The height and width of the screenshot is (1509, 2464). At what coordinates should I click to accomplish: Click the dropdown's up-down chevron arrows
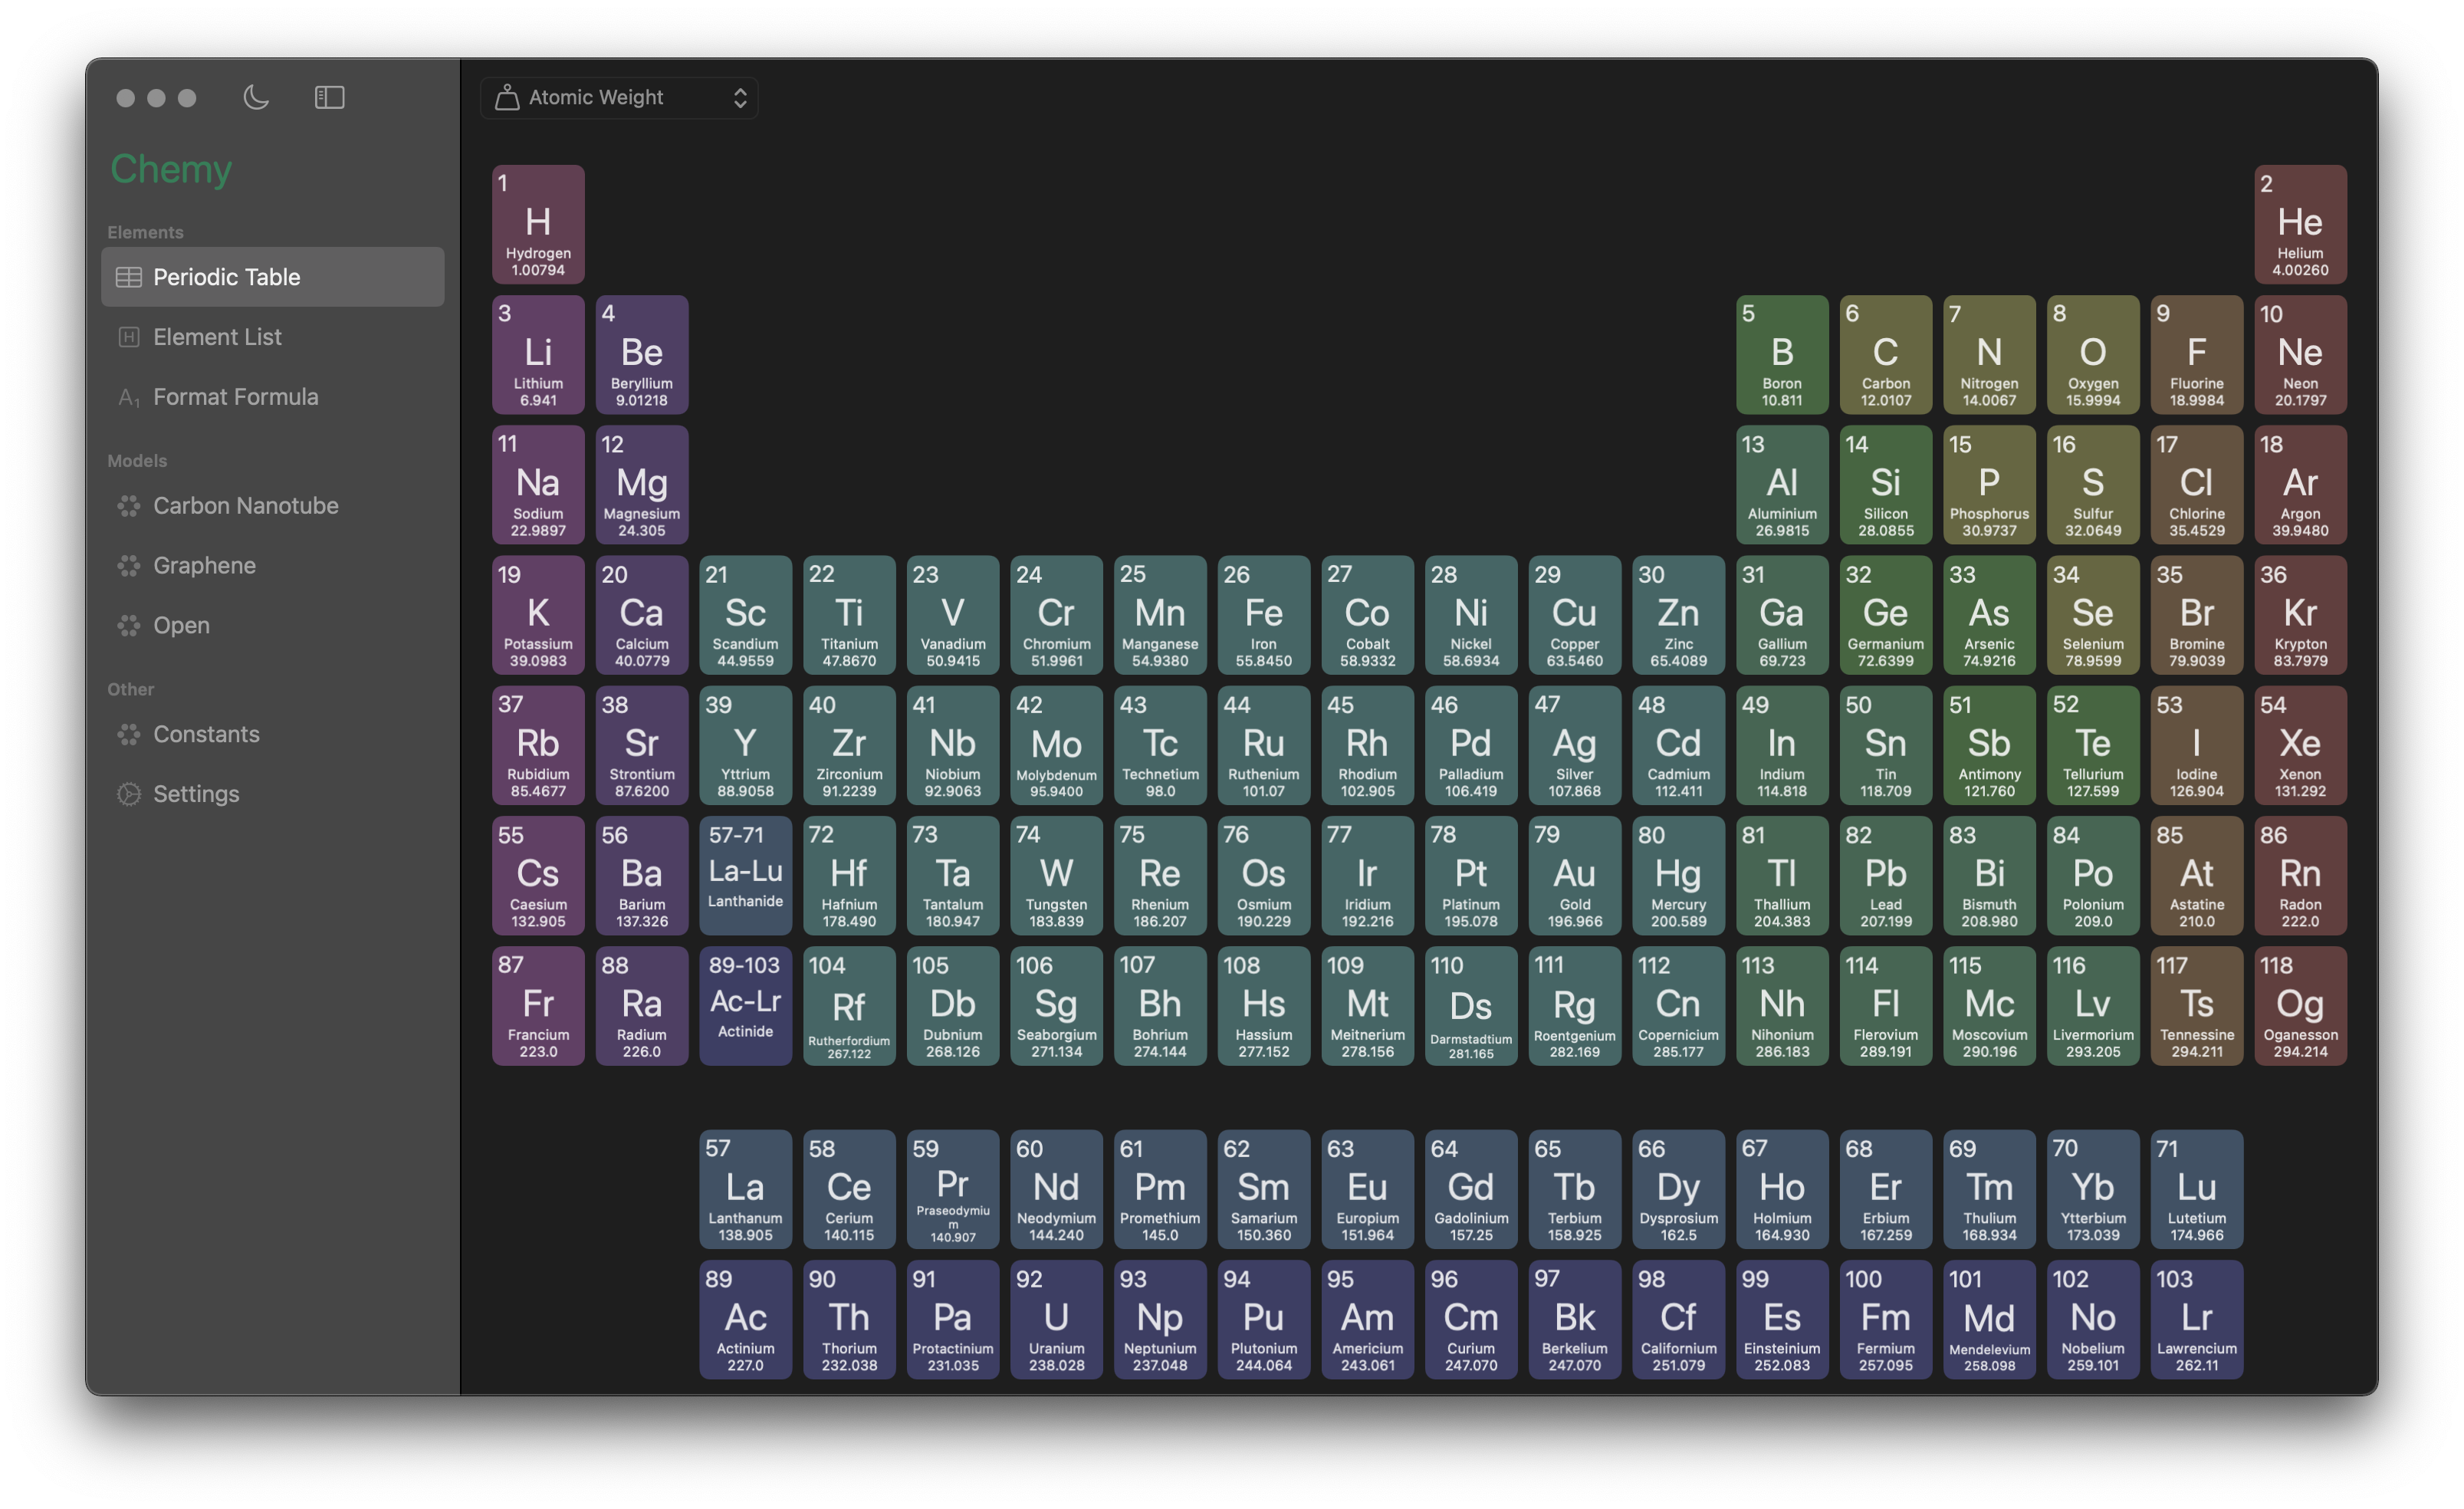[740, 97]
